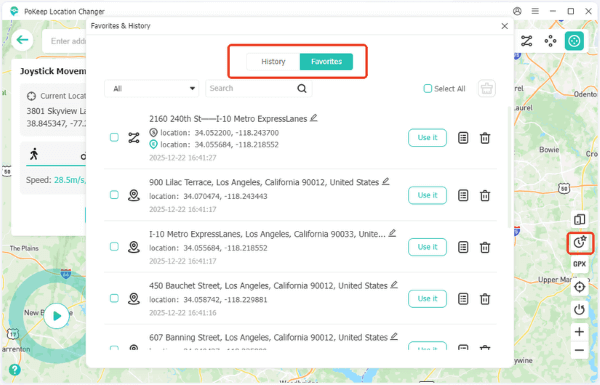Check the I-10 Metro ExpressLanes location checkbox
This screenshot has width=600, height=385.
[x=114, y=246]
